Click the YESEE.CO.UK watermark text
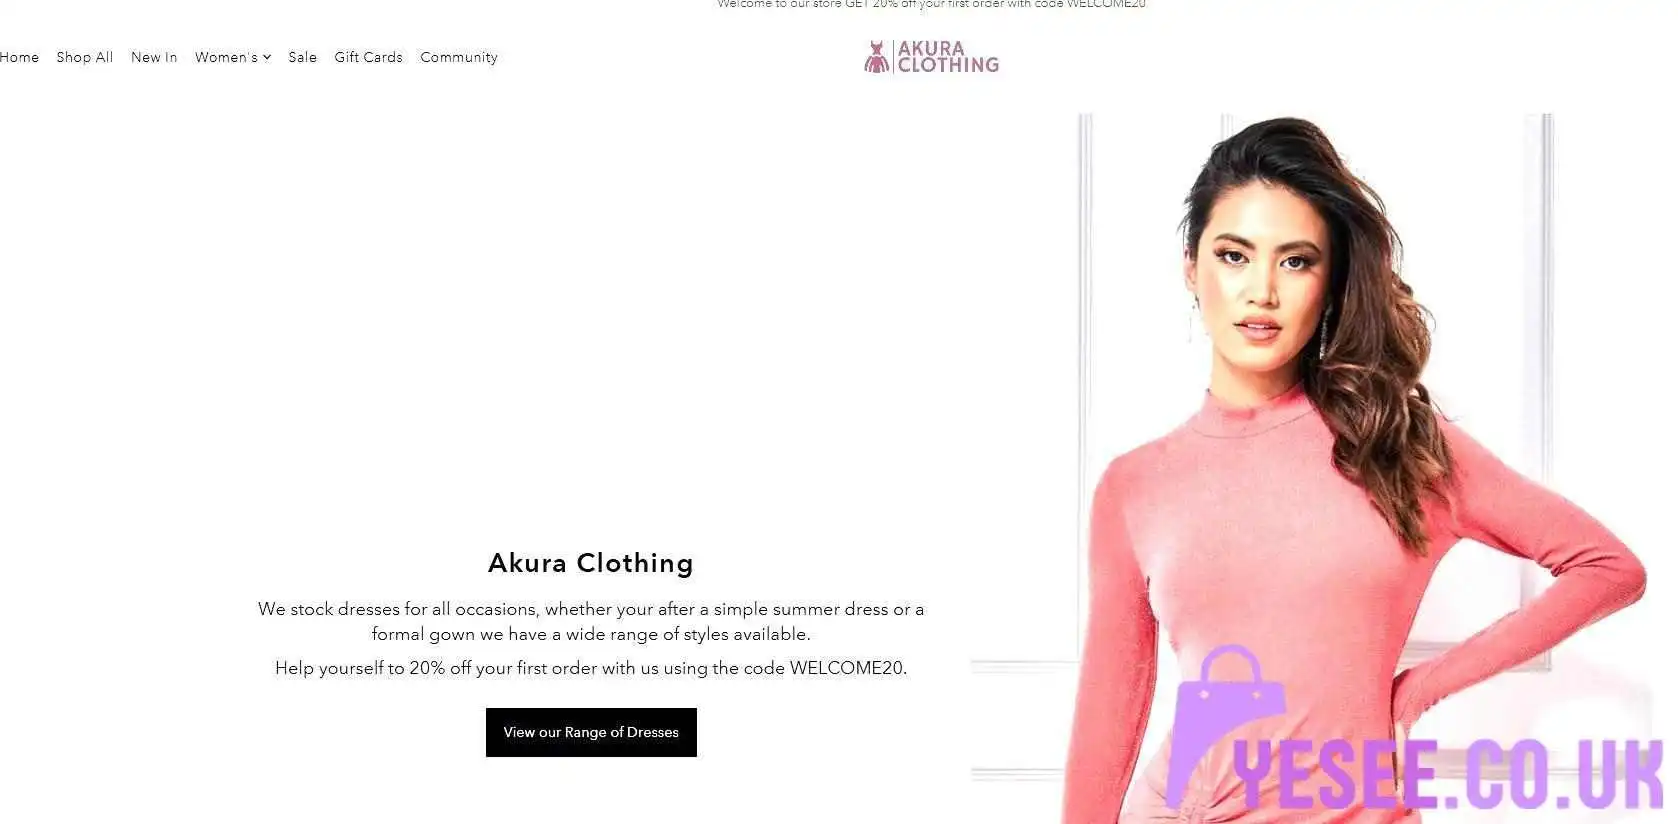 [1450, 774]
